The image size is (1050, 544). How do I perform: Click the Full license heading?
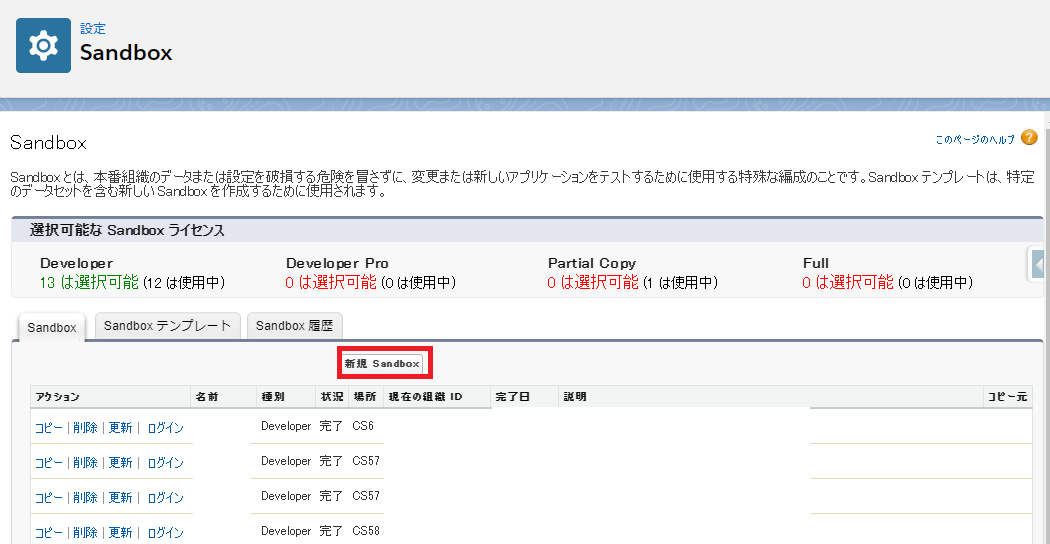point(816,263)
